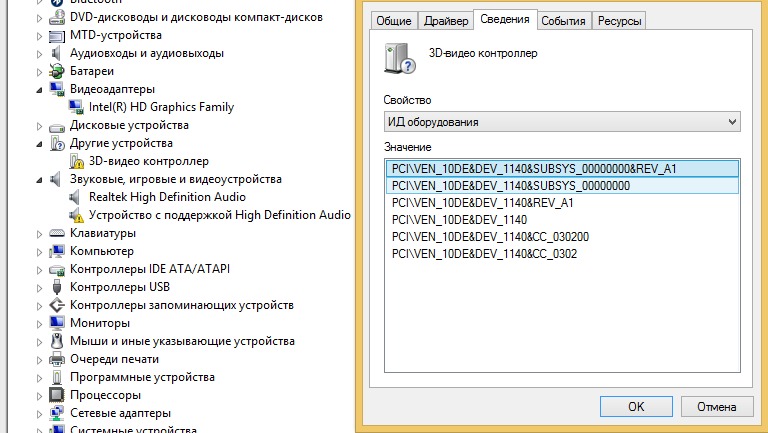The height and width of the screenshot is (433, 768).
Task: Click the OK button
Action: point(636,407)
